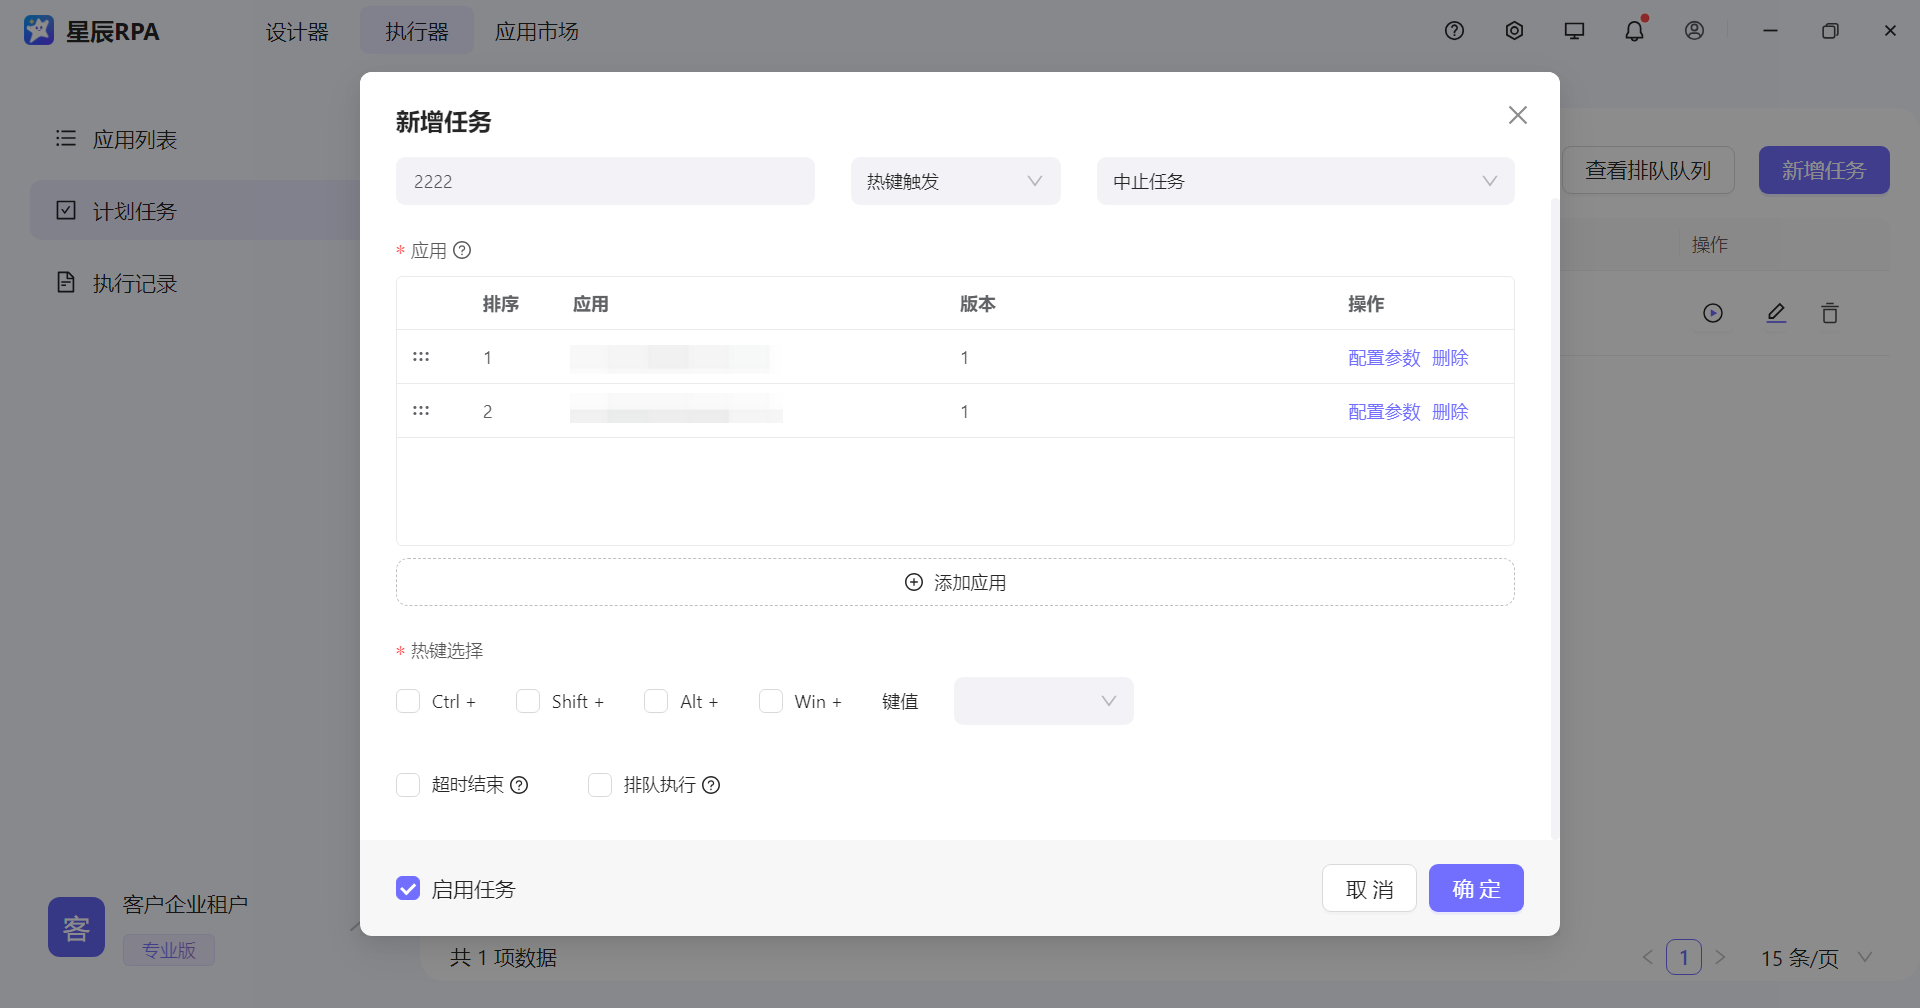Click the help question mark icon in title bar
The width and height of the screenshot is (1920, 1008).
[1454, 31]
